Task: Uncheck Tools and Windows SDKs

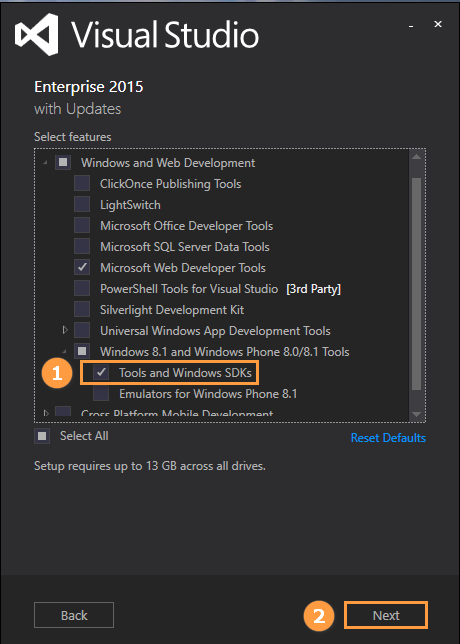Action: tap(101, 373)
